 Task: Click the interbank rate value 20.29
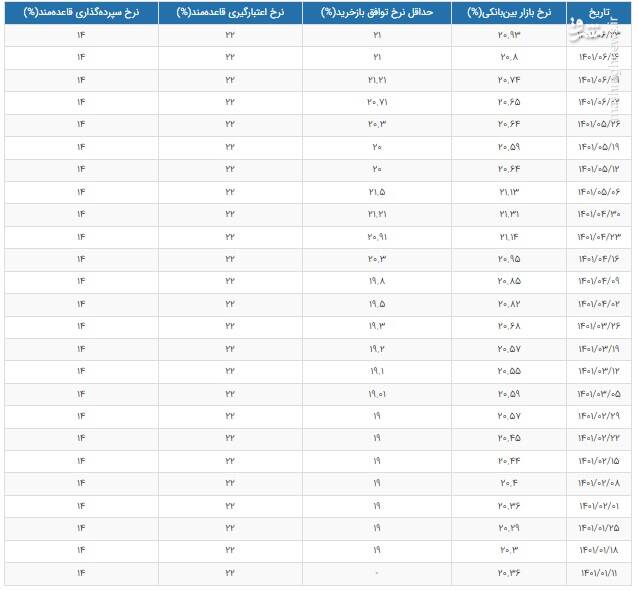pyautogui.click(x=509, y=528)
